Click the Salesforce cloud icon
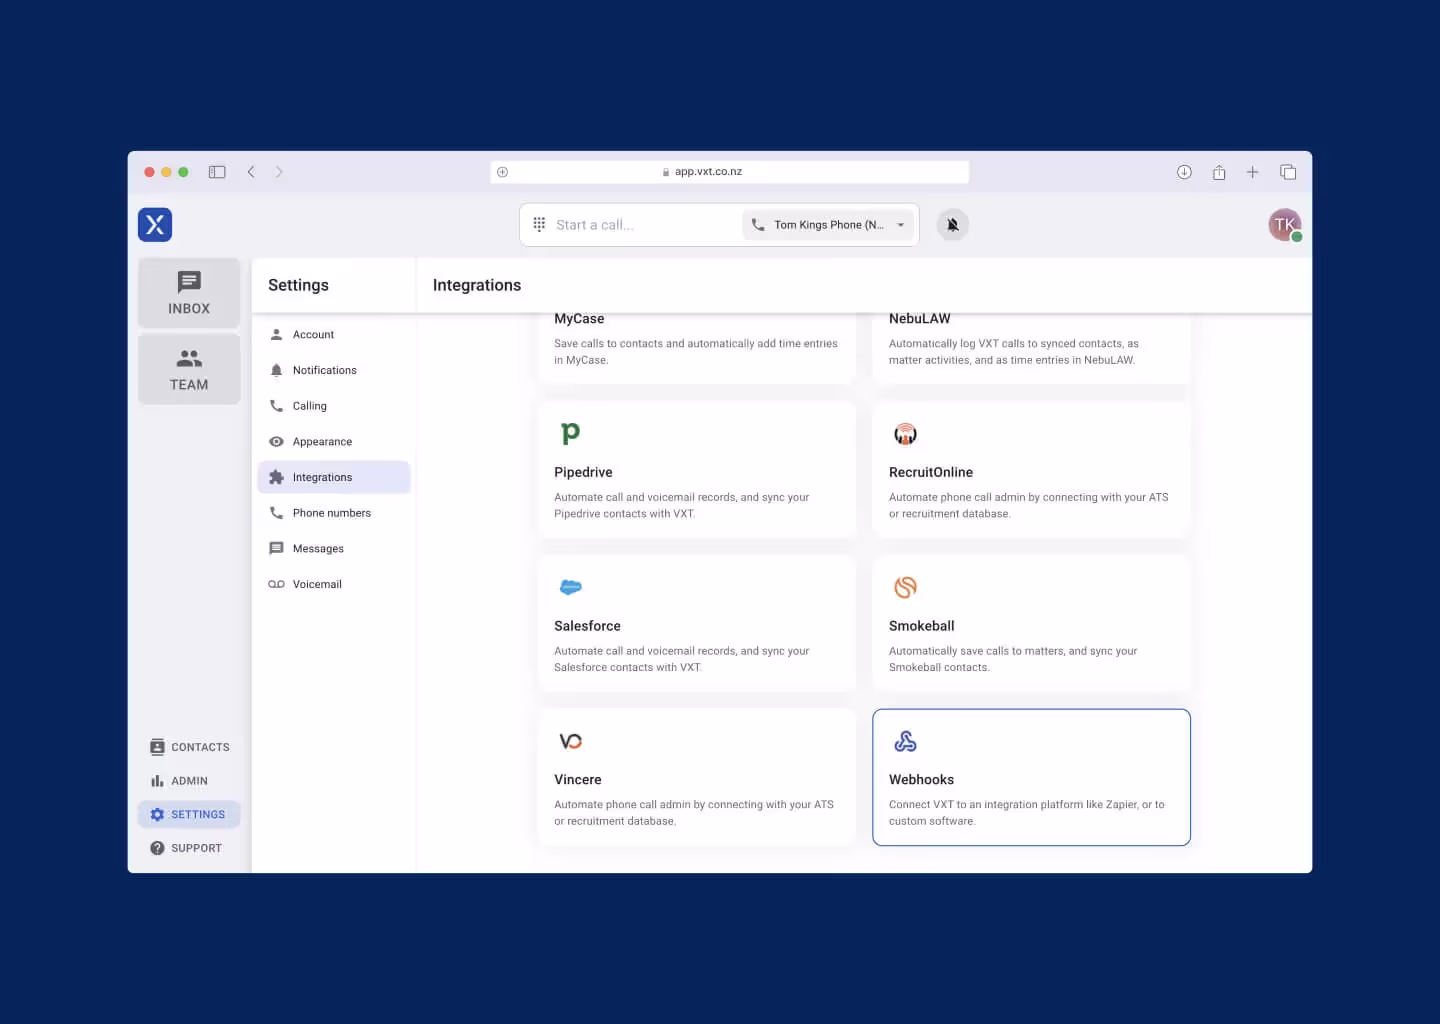 pos(571,587)
